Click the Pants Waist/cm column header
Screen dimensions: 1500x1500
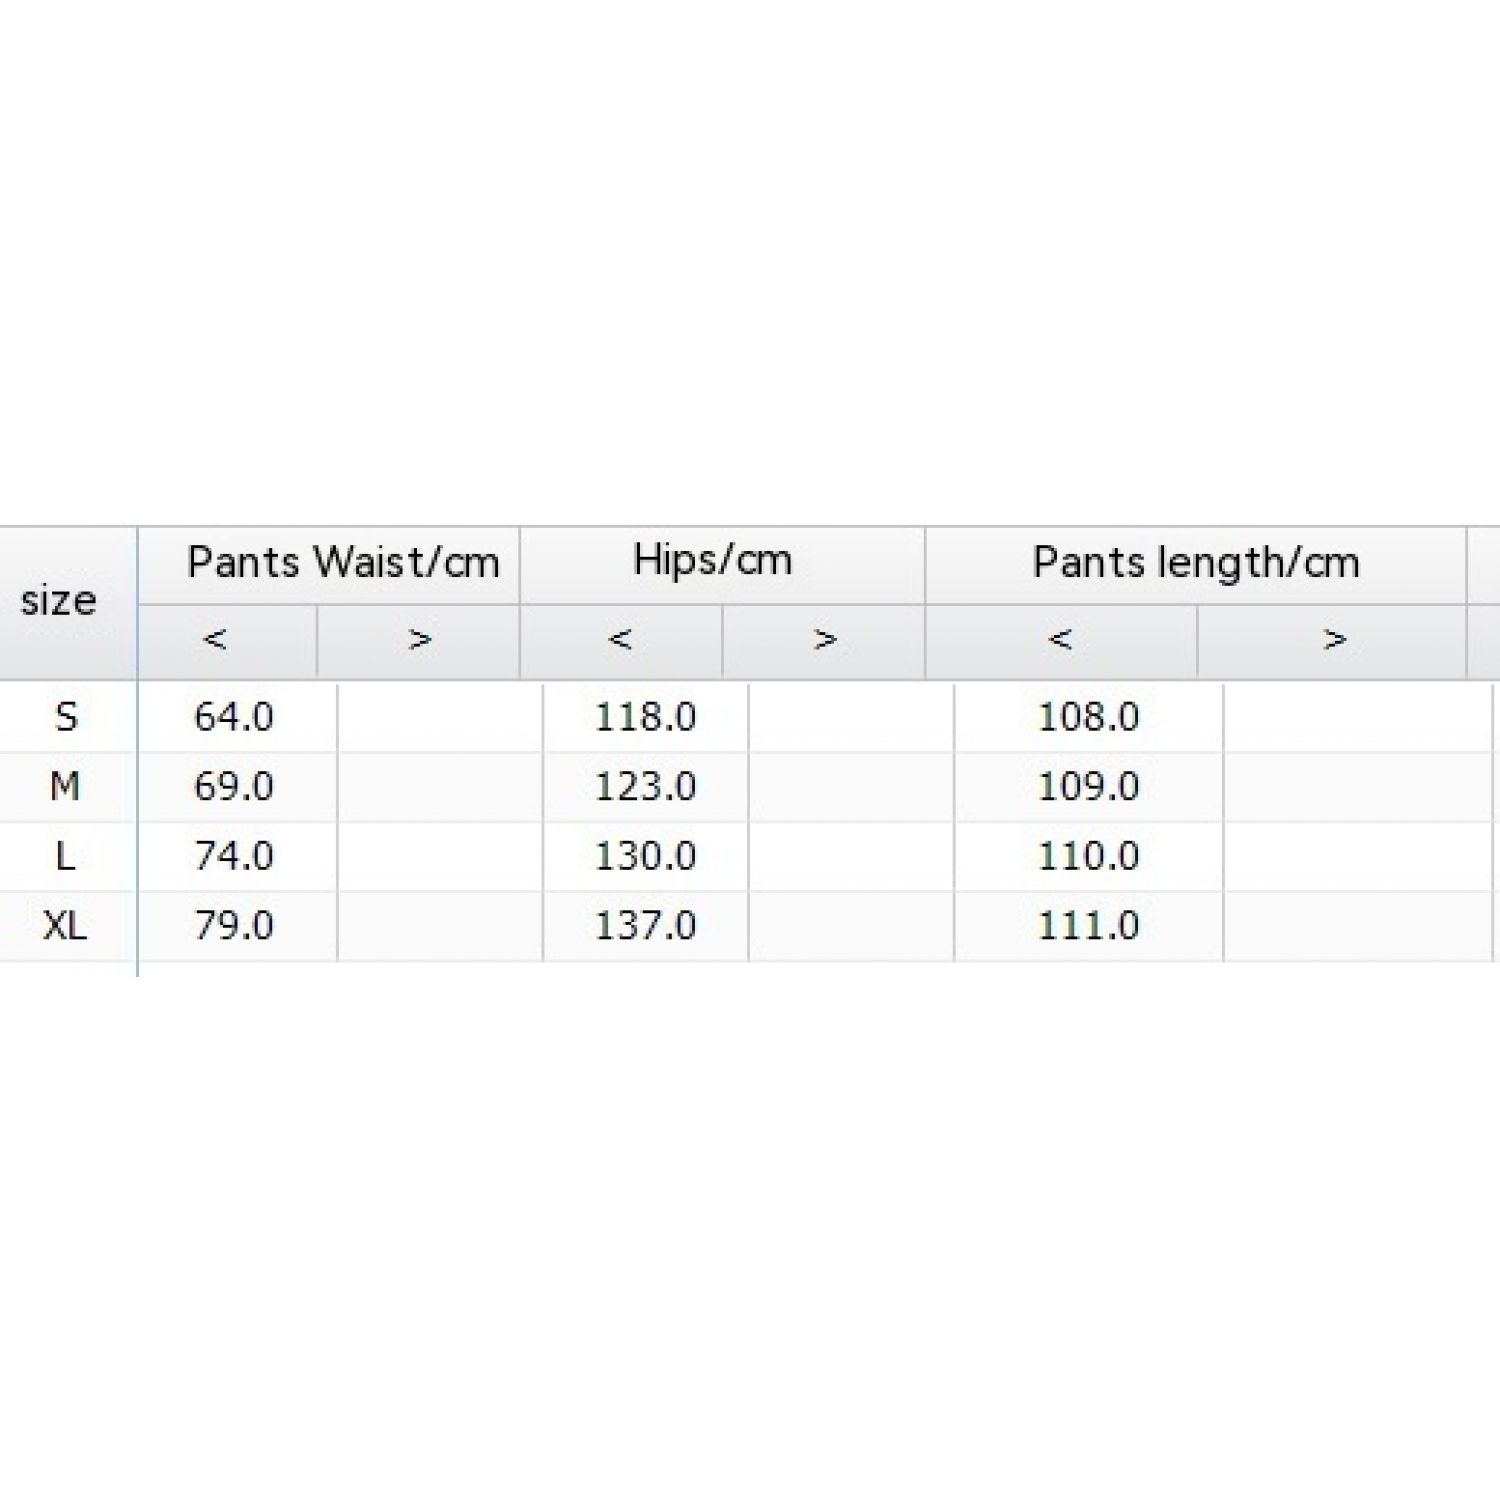coord(343,563)
